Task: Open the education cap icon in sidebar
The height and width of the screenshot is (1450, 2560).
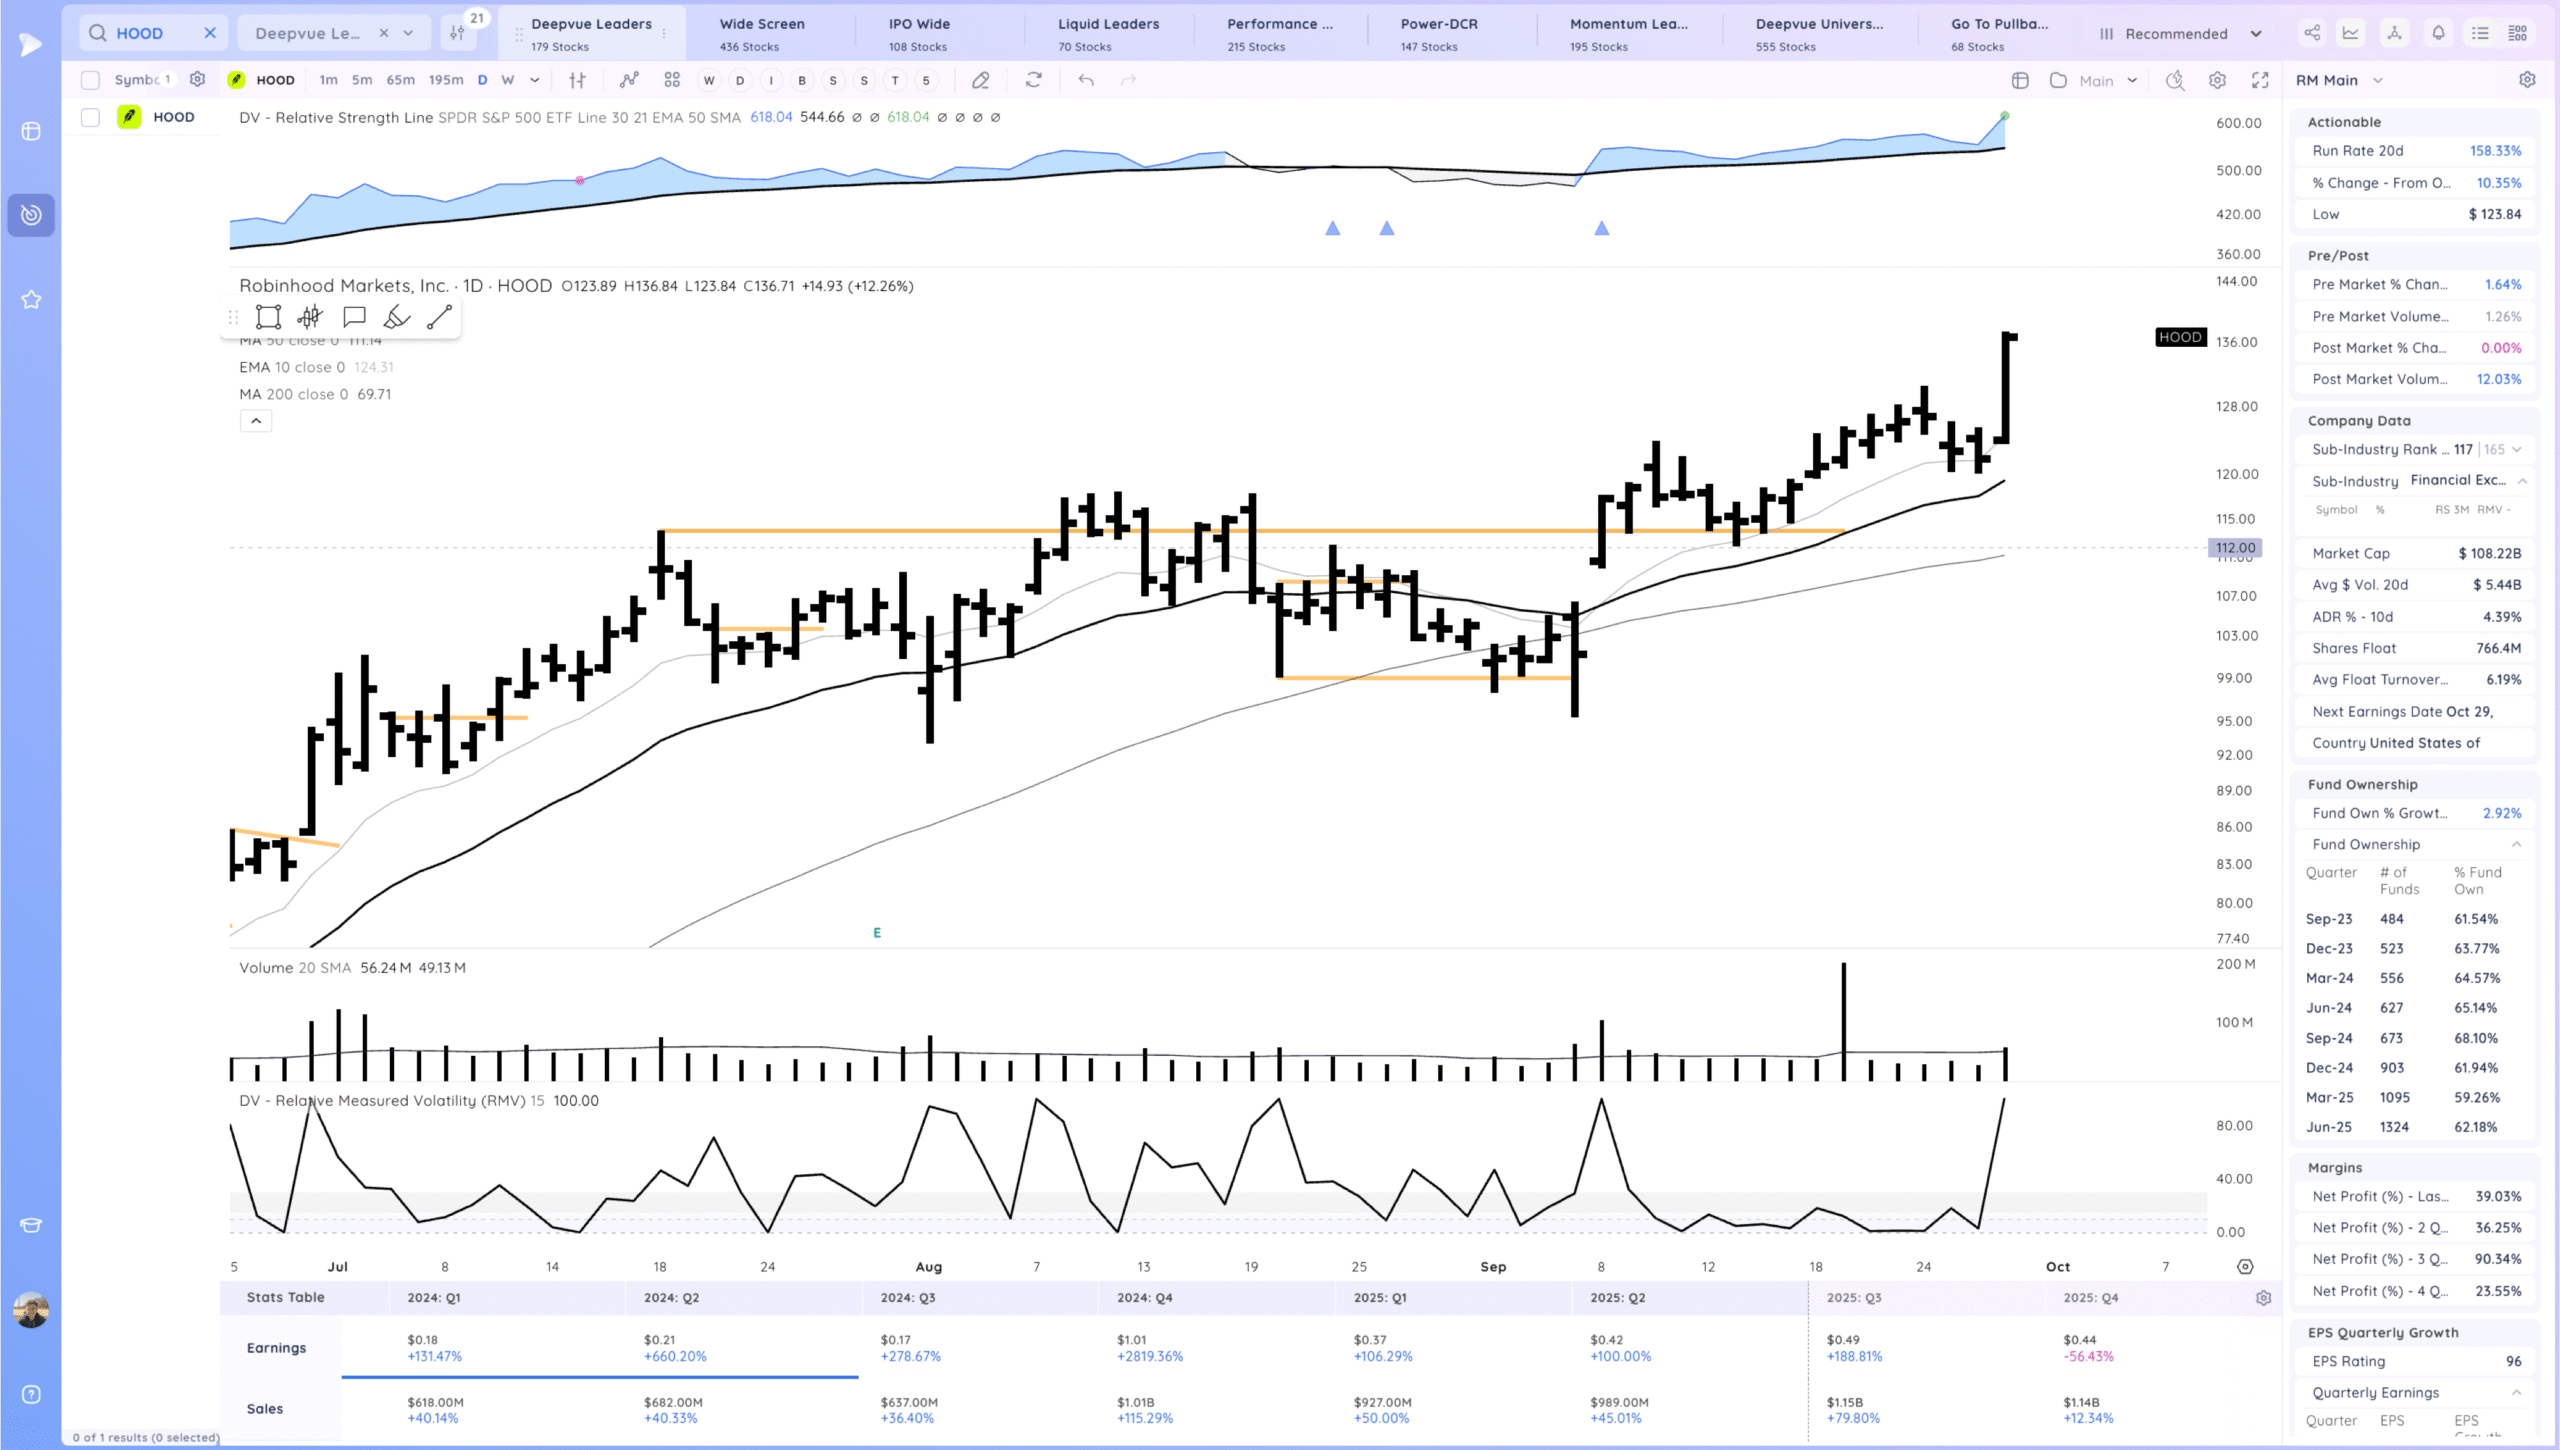Action: tap(31, 1226)
